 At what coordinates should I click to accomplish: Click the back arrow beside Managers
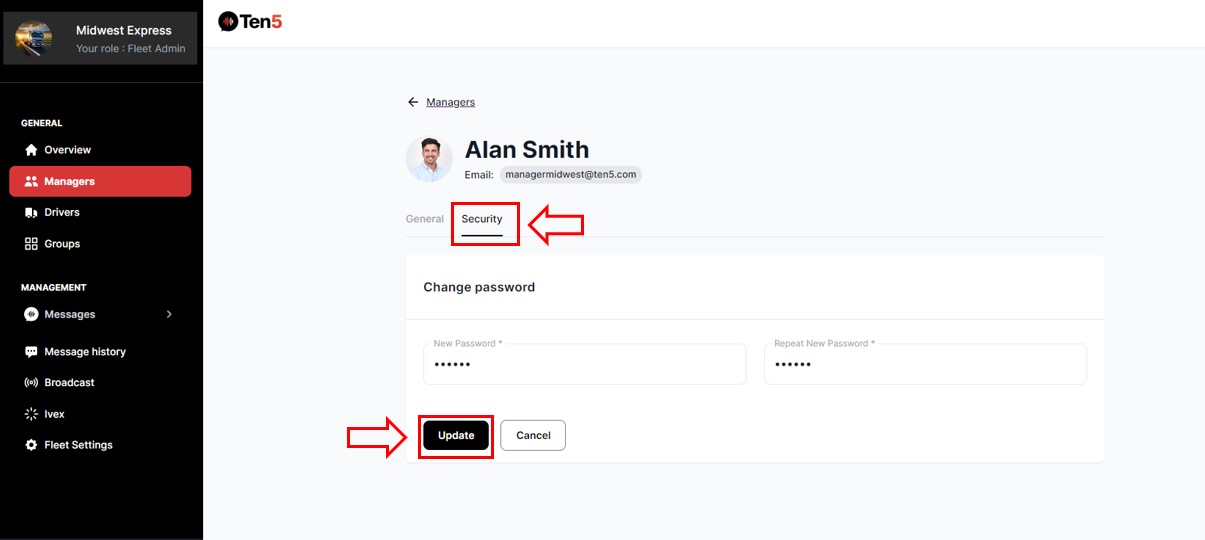click(x=413, y=102)
